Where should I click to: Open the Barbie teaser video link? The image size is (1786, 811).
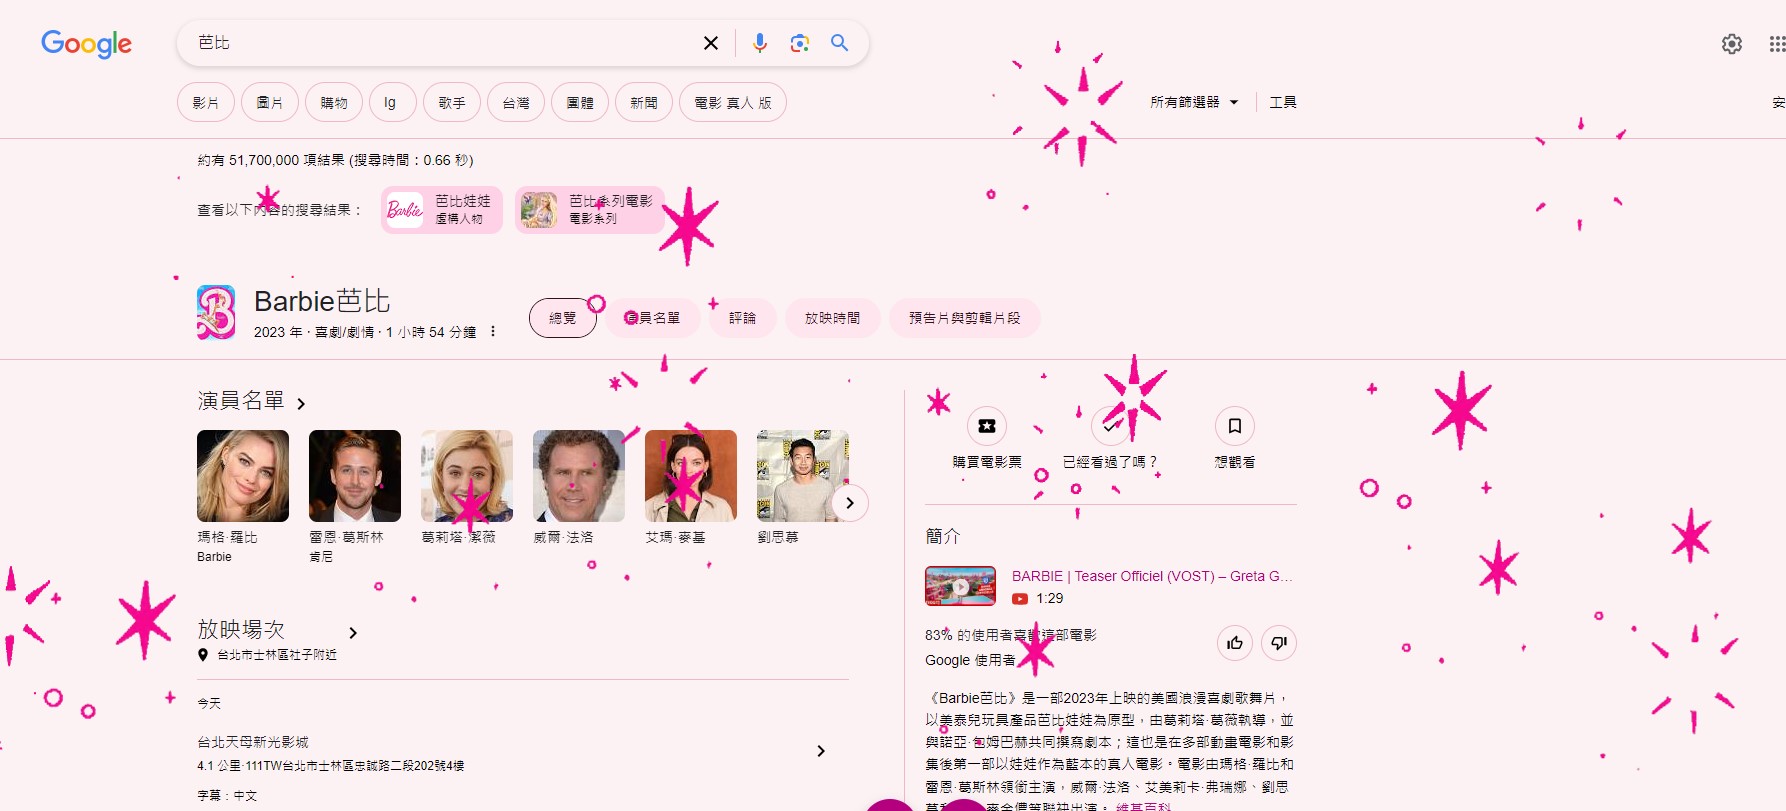click(1151, 576)
